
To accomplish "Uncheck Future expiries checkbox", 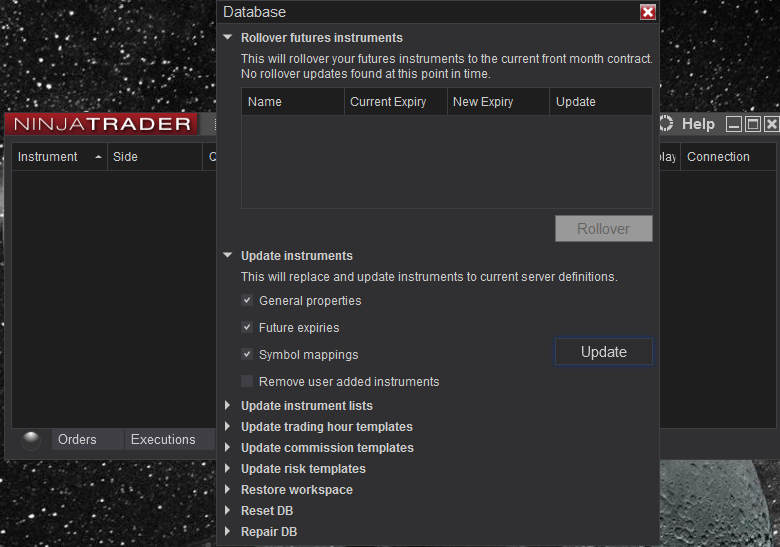I will point(247,327).
